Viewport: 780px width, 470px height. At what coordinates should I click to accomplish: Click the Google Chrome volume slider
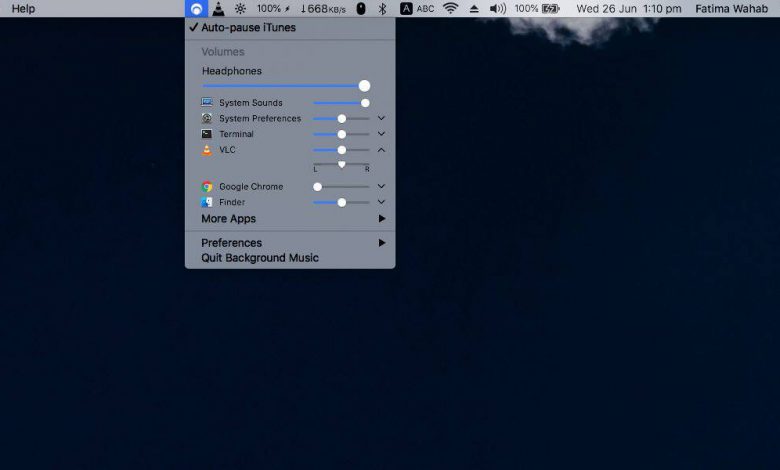[341, 187]
